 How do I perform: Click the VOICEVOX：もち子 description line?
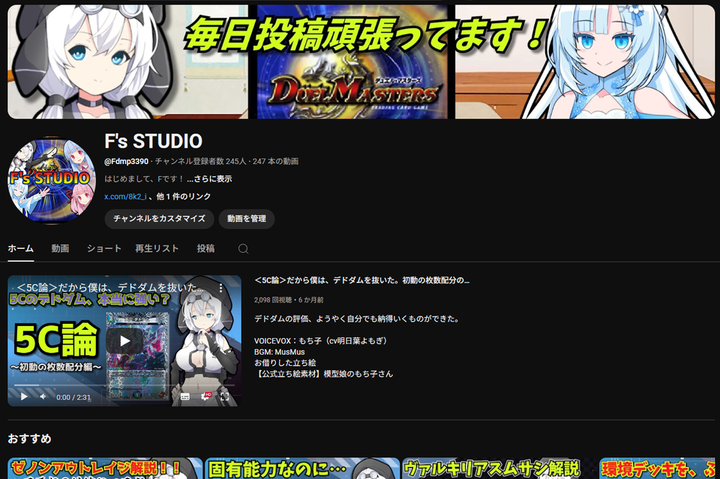(322, 341)
